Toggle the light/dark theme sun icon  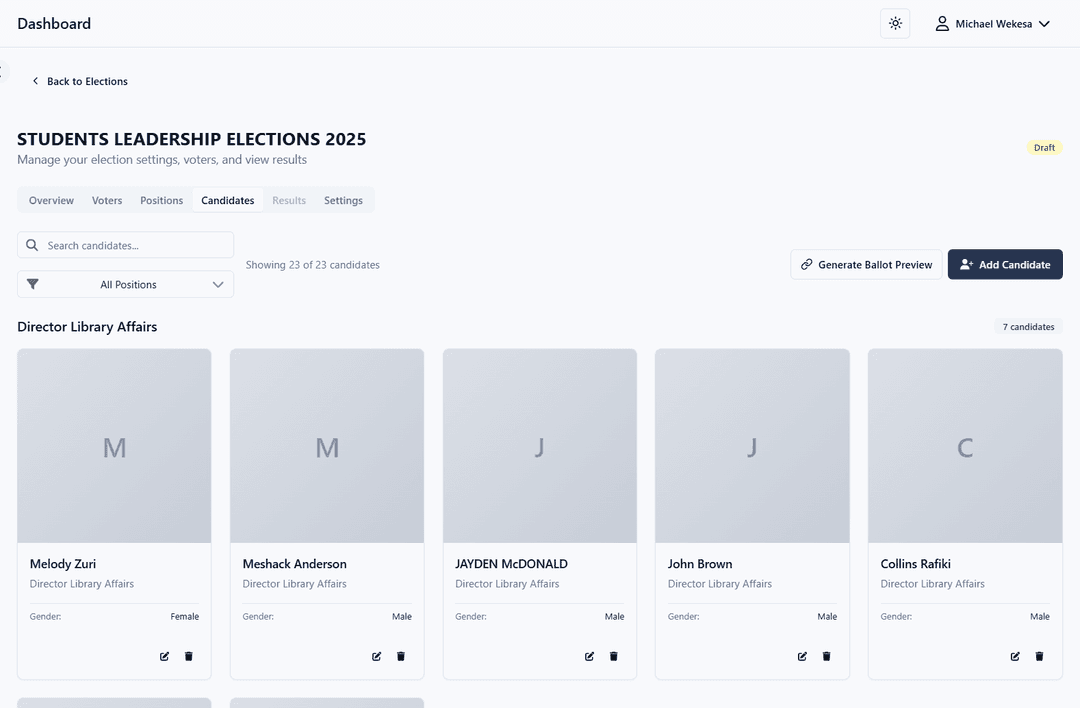895,23
